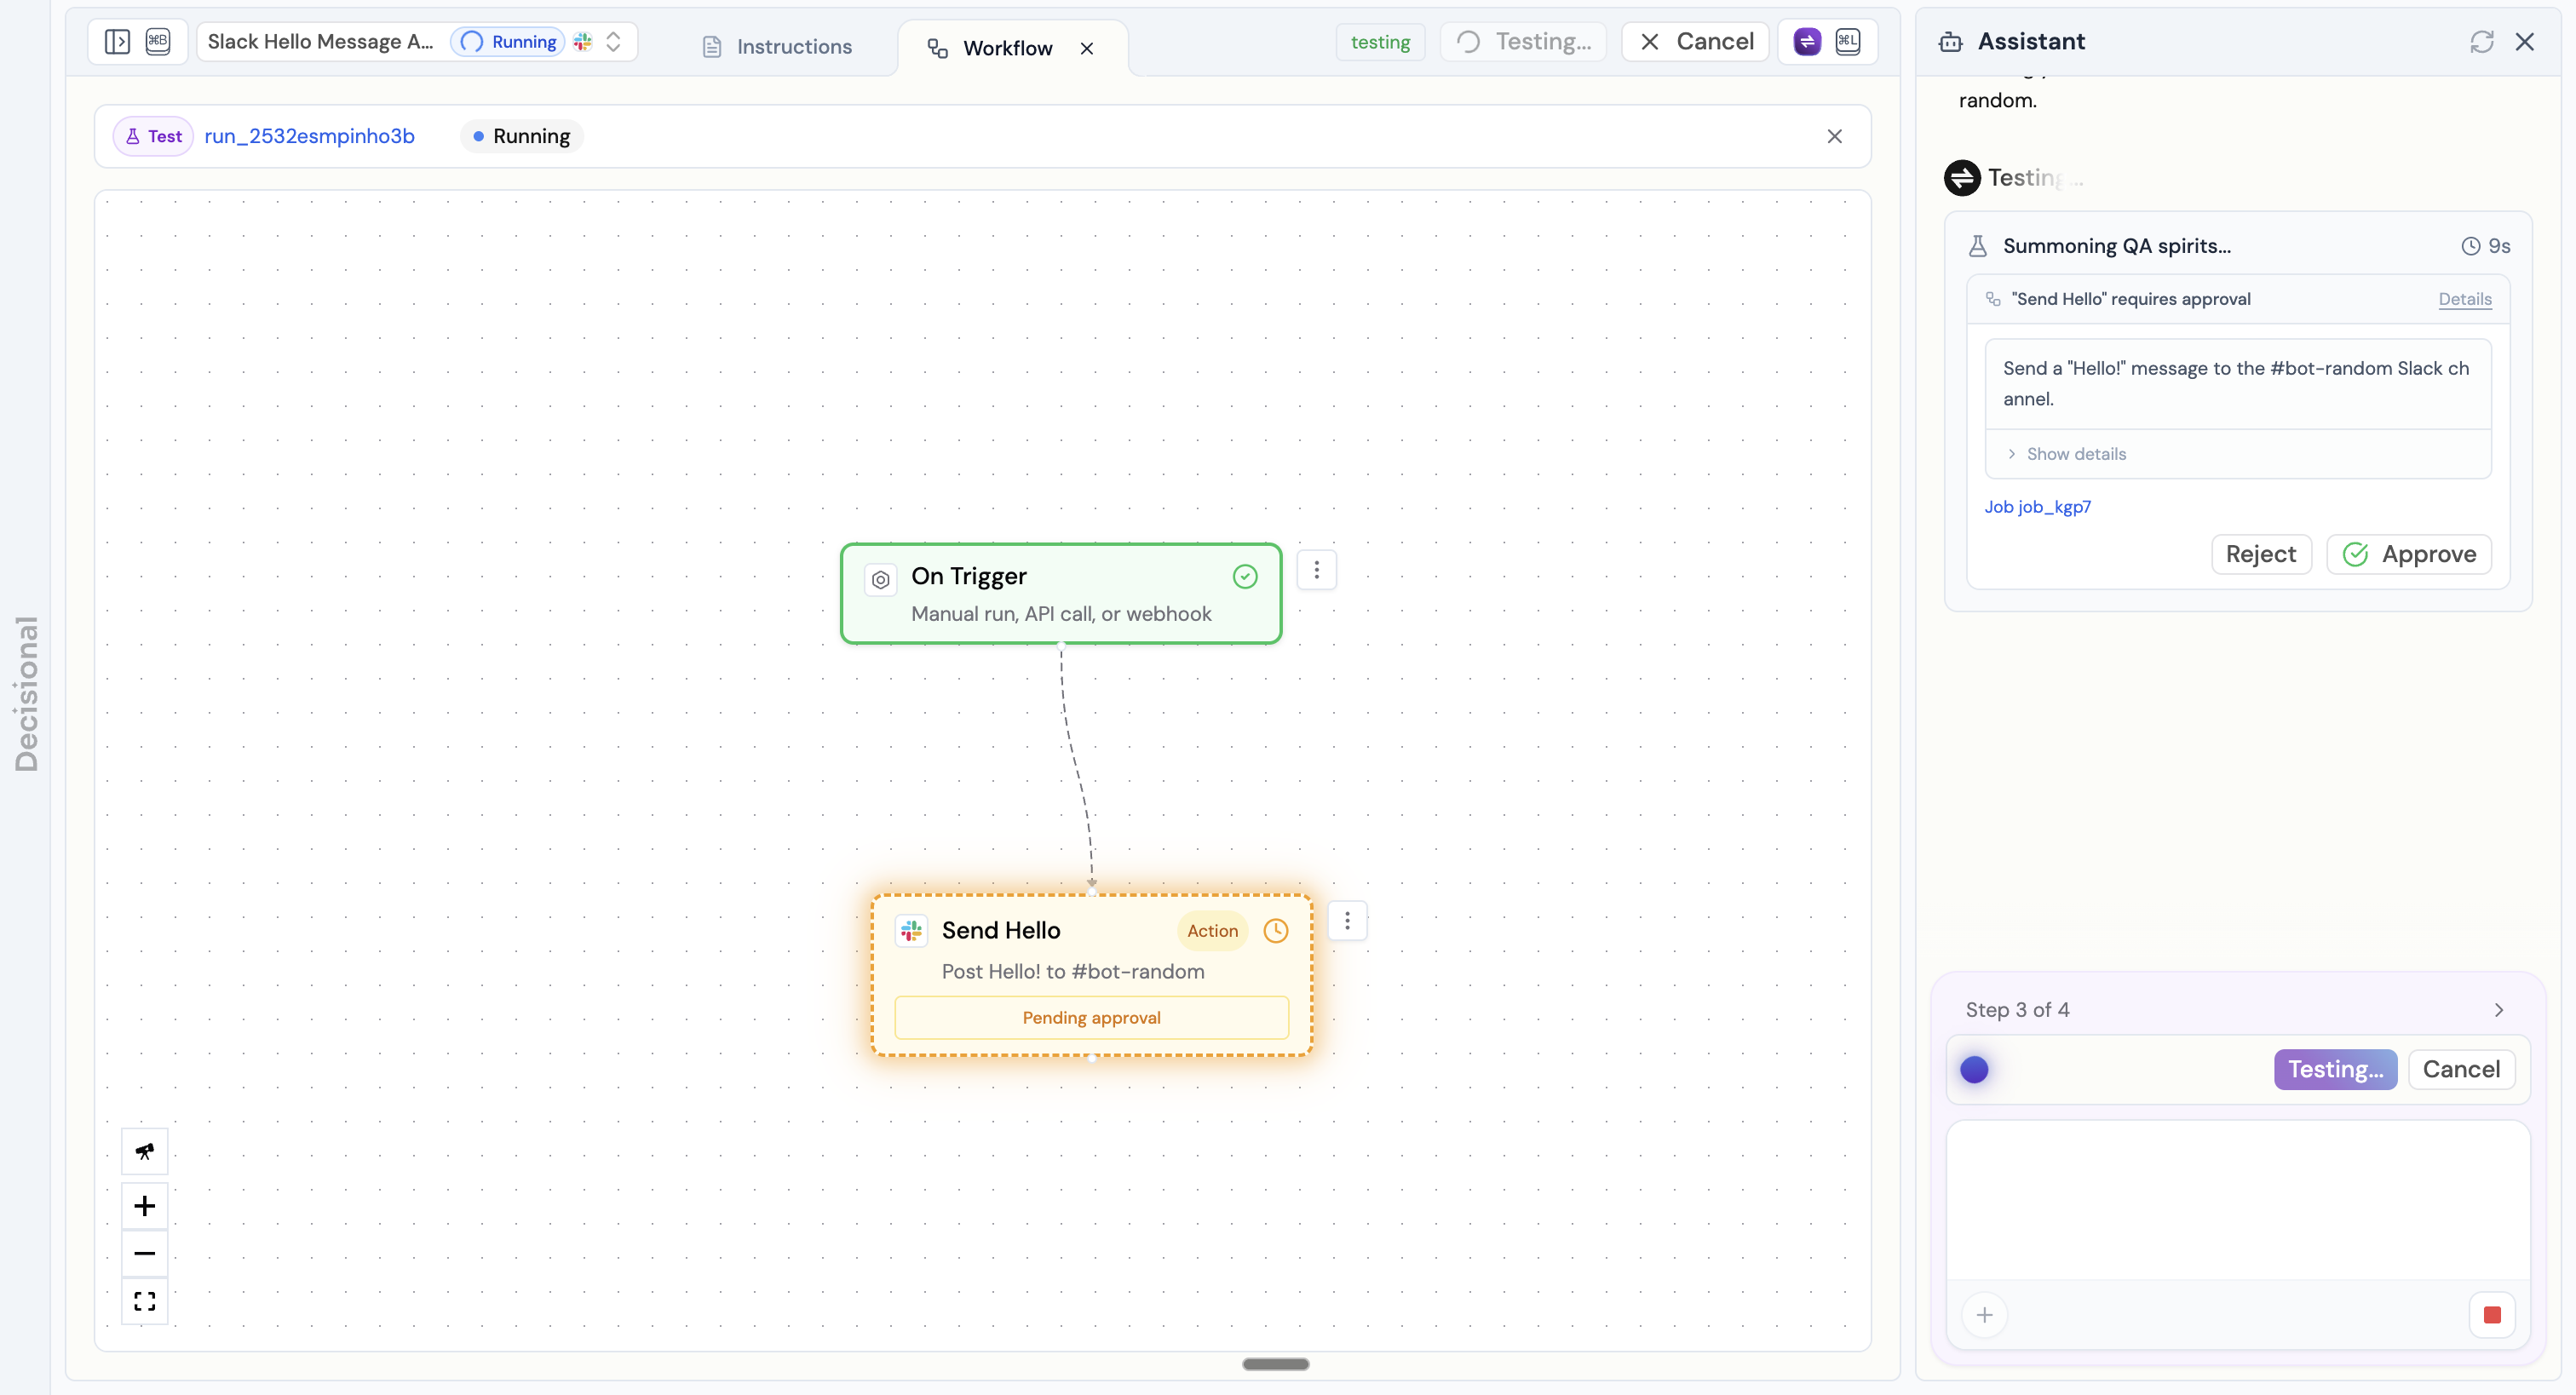
Task: Toggle the left sidebar with the panel icon
Action: 118,41
